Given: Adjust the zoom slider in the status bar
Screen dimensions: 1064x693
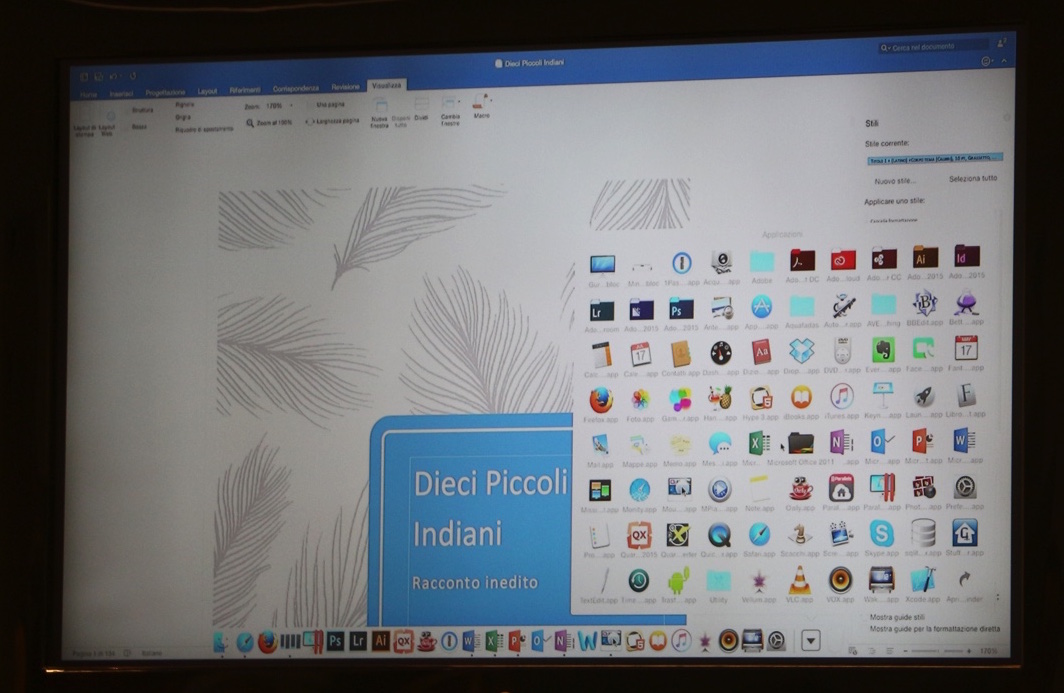Looking at the screenshot, I should [x=939, y=651].
